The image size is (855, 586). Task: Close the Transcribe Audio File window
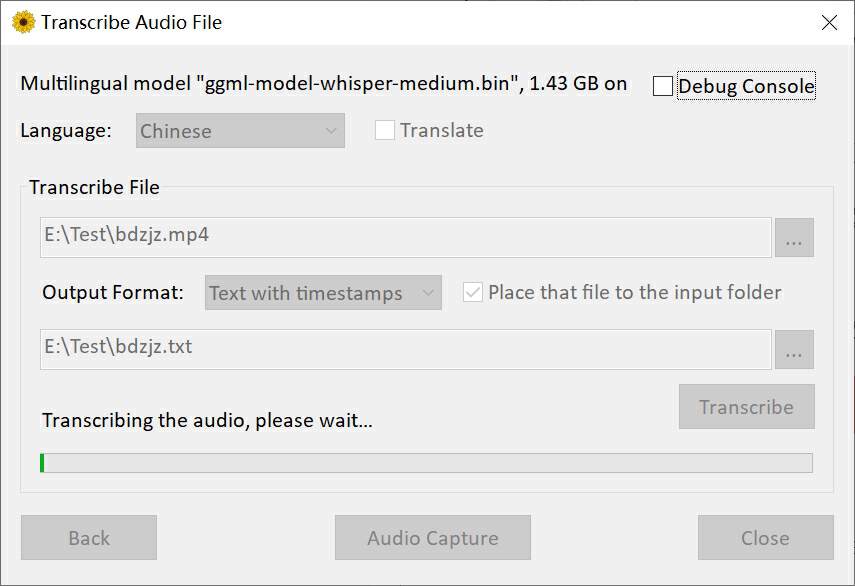pyautogui.click(x=829, y=22)
